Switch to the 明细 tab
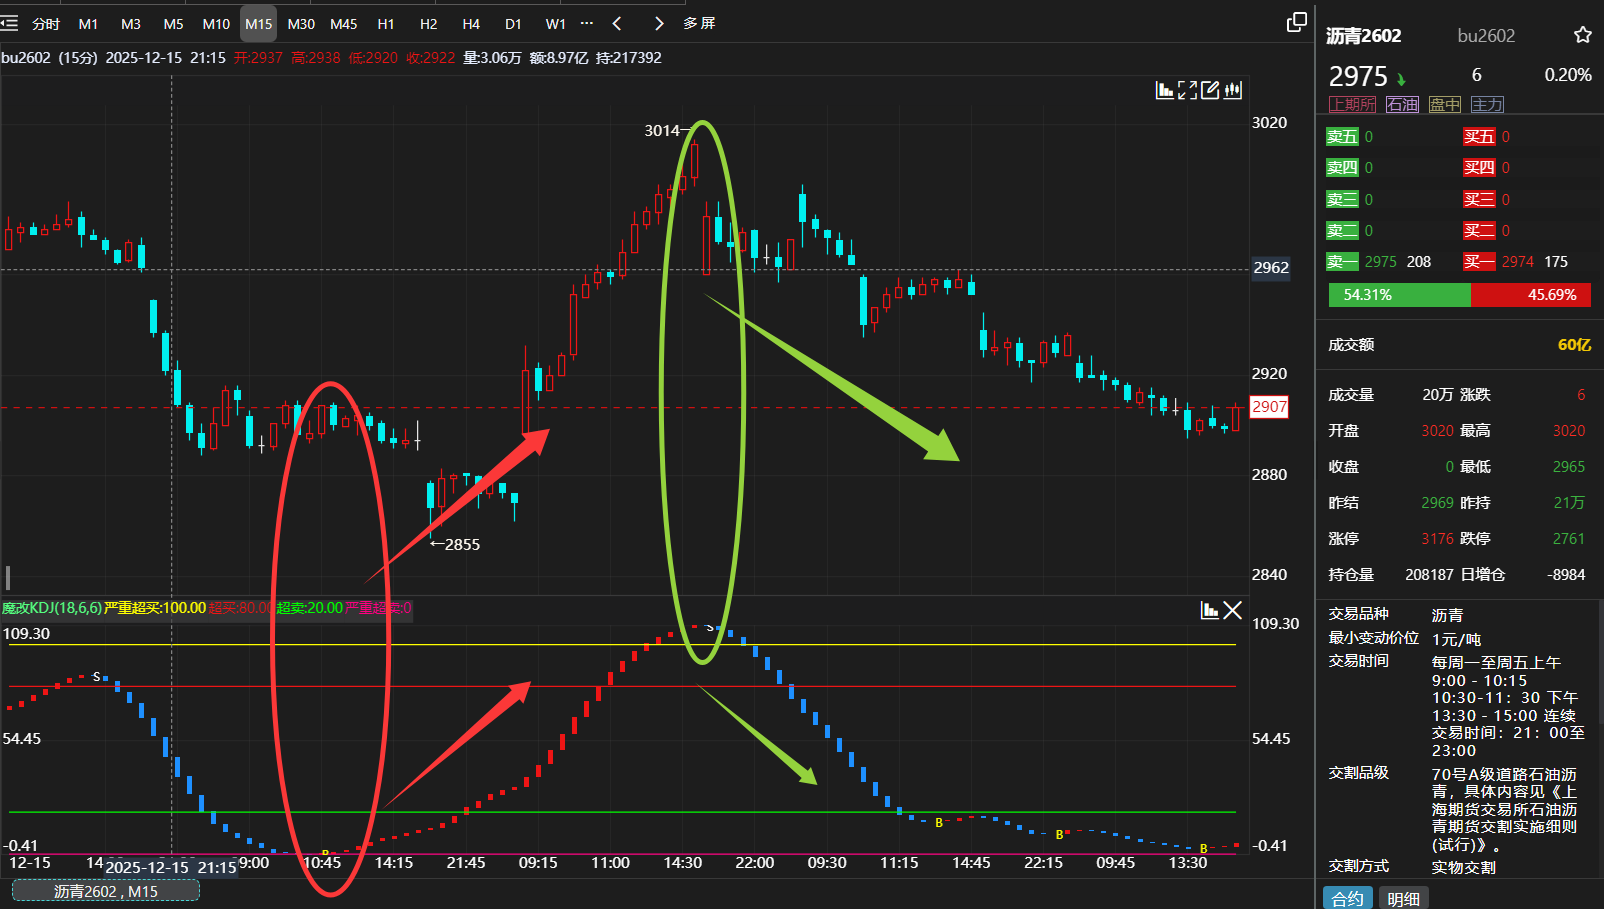1604x909 pixels. pos(1403,898)
